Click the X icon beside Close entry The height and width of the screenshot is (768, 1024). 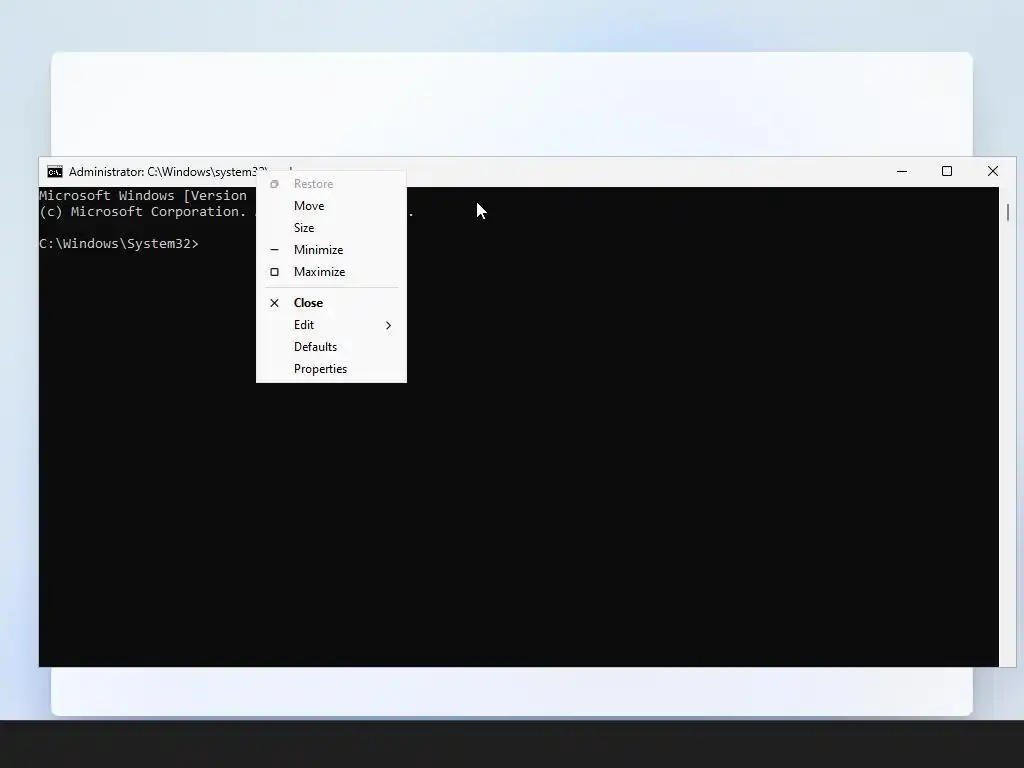[274, 303]
